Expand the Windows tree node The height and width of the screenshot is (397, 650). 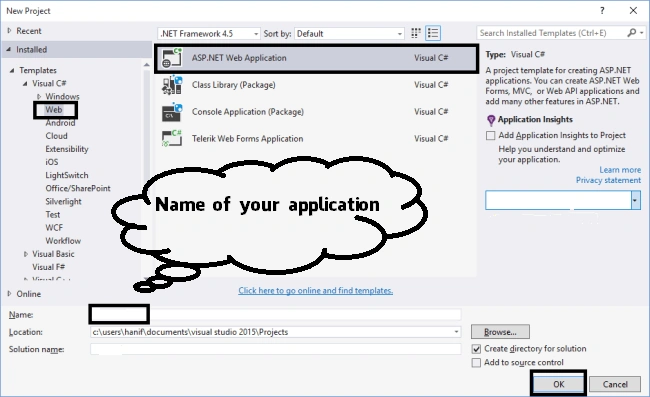point(39,97)
